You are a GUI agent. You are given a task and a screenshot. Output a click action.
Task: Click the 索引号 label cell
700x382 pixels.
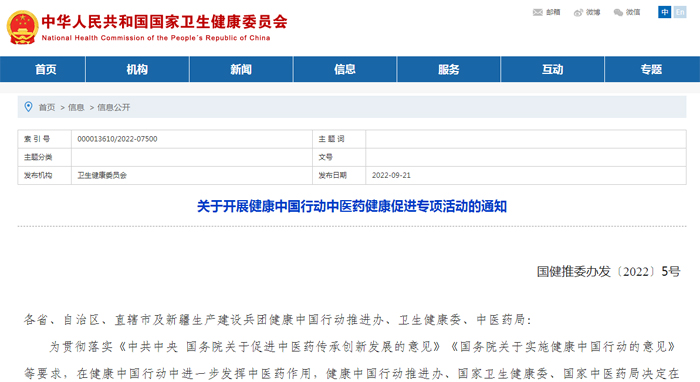[x=45, y=139]
